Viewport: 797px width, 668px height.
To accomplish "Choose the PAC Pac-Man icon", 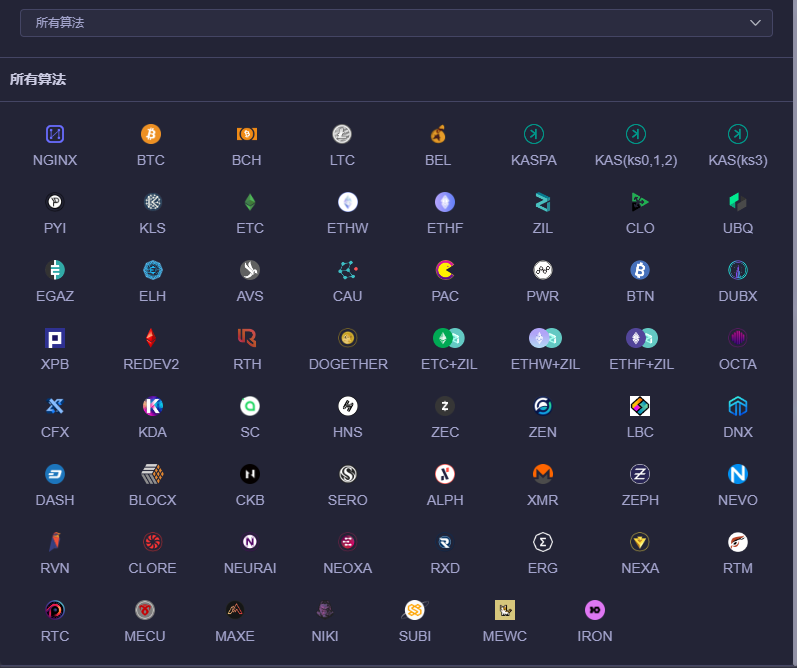I will [x=445, y=270].
